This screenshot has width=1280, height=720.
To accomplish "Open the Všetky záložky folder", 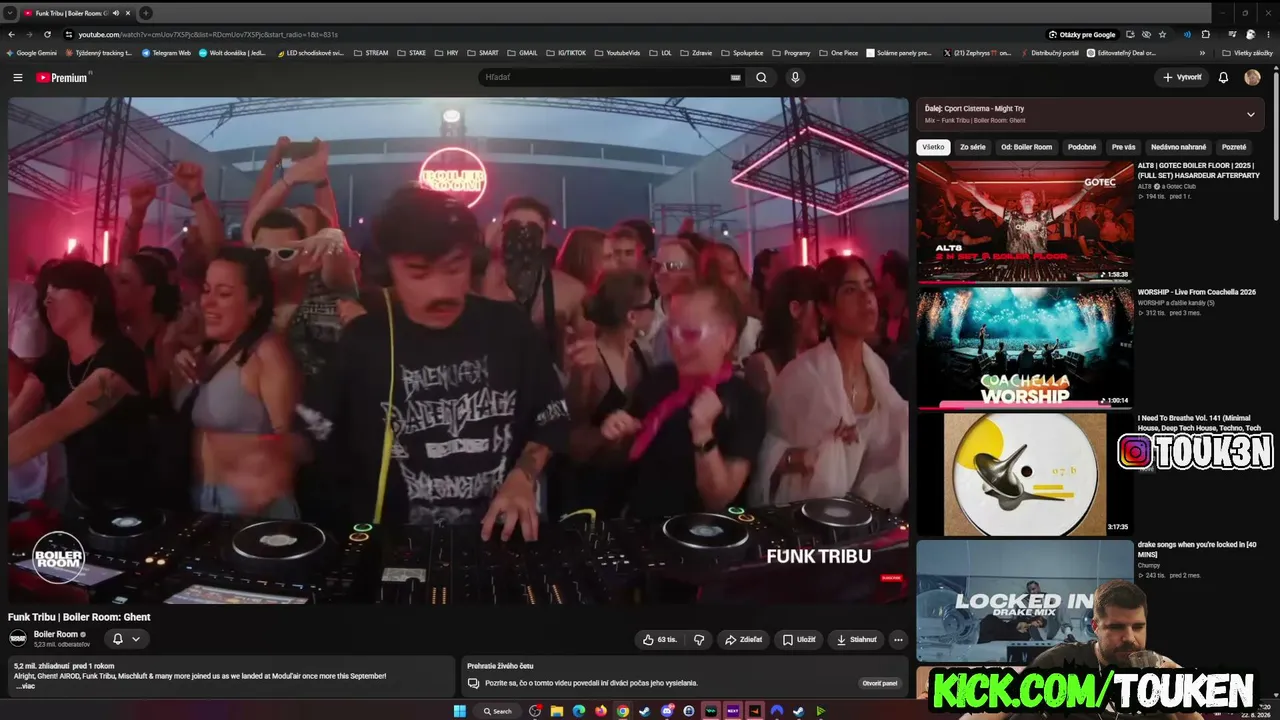I will pos(1247,53).
